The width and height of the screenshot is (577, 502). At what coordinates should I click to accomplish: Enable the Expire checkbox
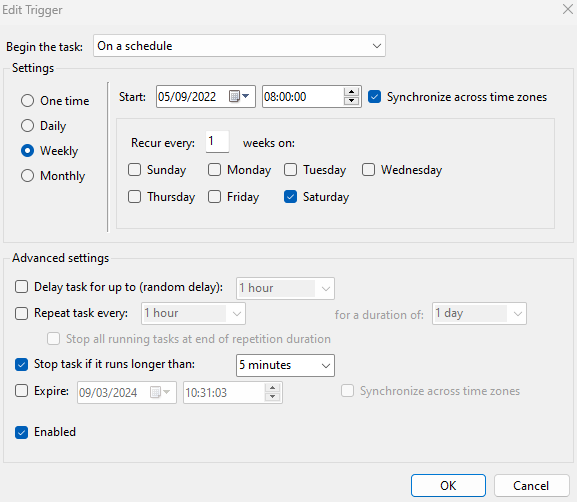tap(21, 390)
